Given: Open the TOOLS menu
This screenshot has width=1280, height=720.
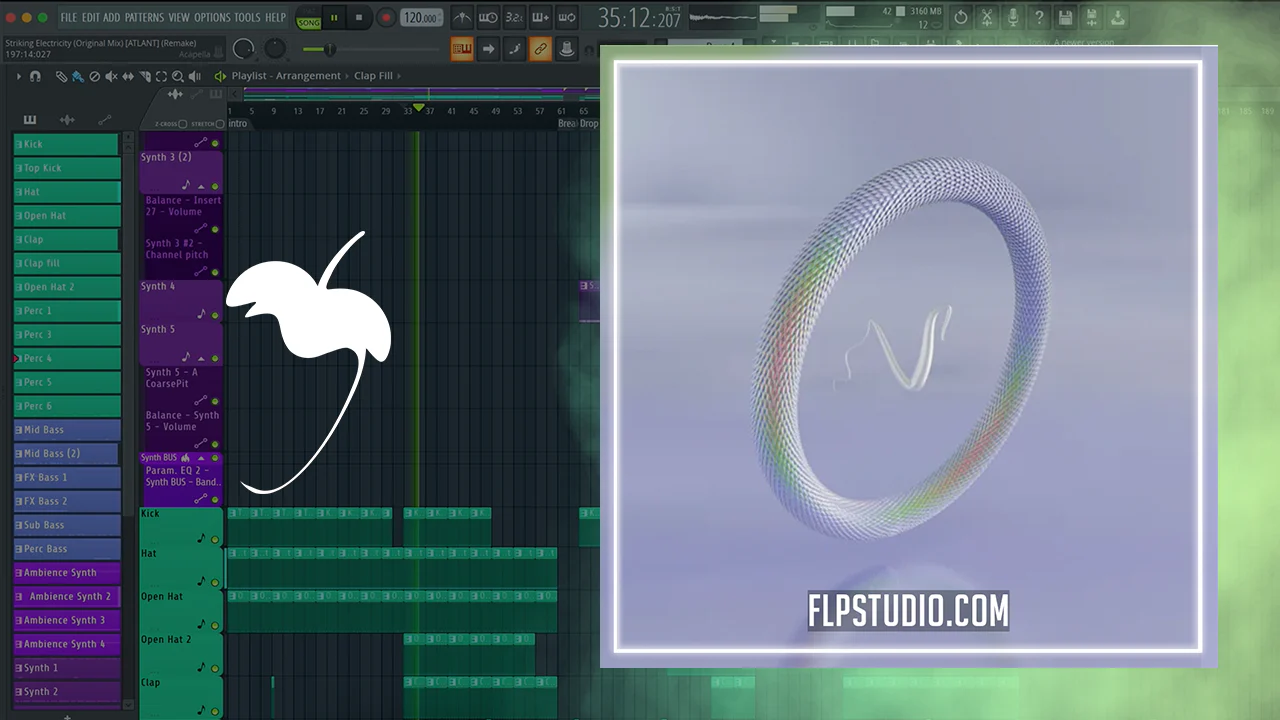Looking at the screenshot, I should click(x=247, y=18).
